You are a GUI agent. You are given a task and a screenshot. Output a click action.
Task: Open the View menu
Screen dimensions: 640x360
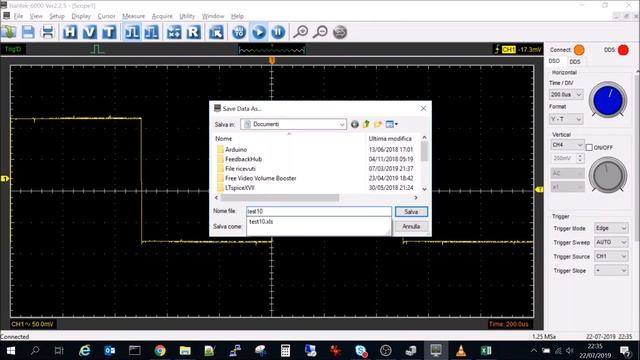pos(36,16)
